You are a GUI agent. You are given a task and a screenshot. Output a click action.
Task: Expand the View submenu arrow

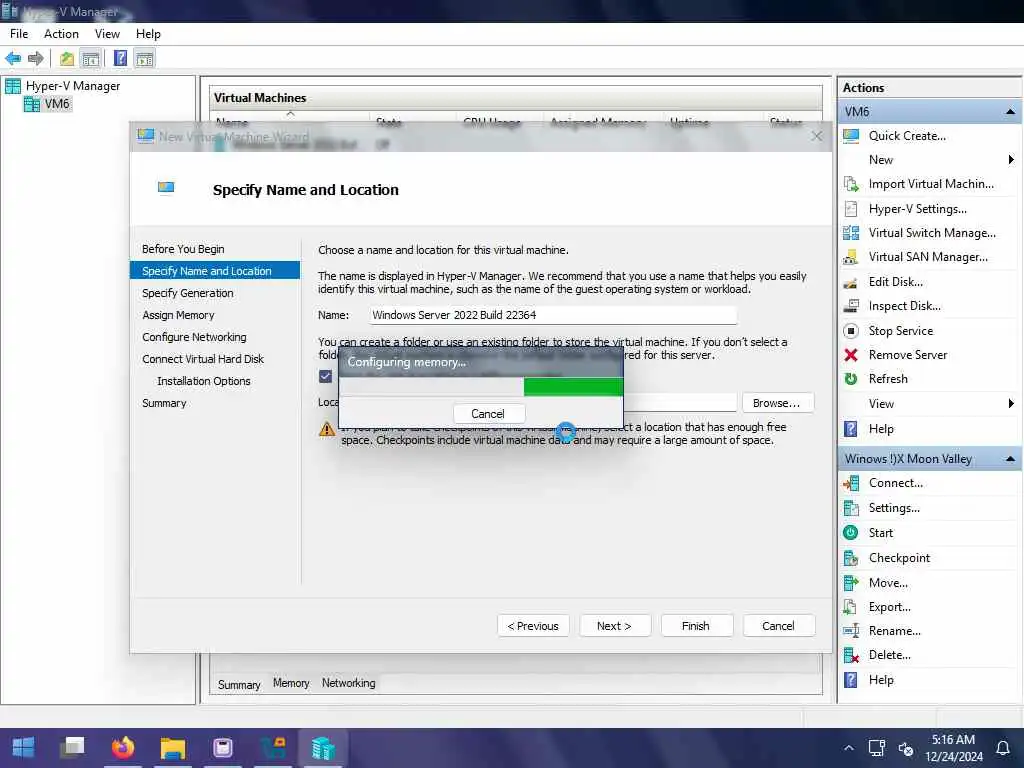coord(1011,404)
